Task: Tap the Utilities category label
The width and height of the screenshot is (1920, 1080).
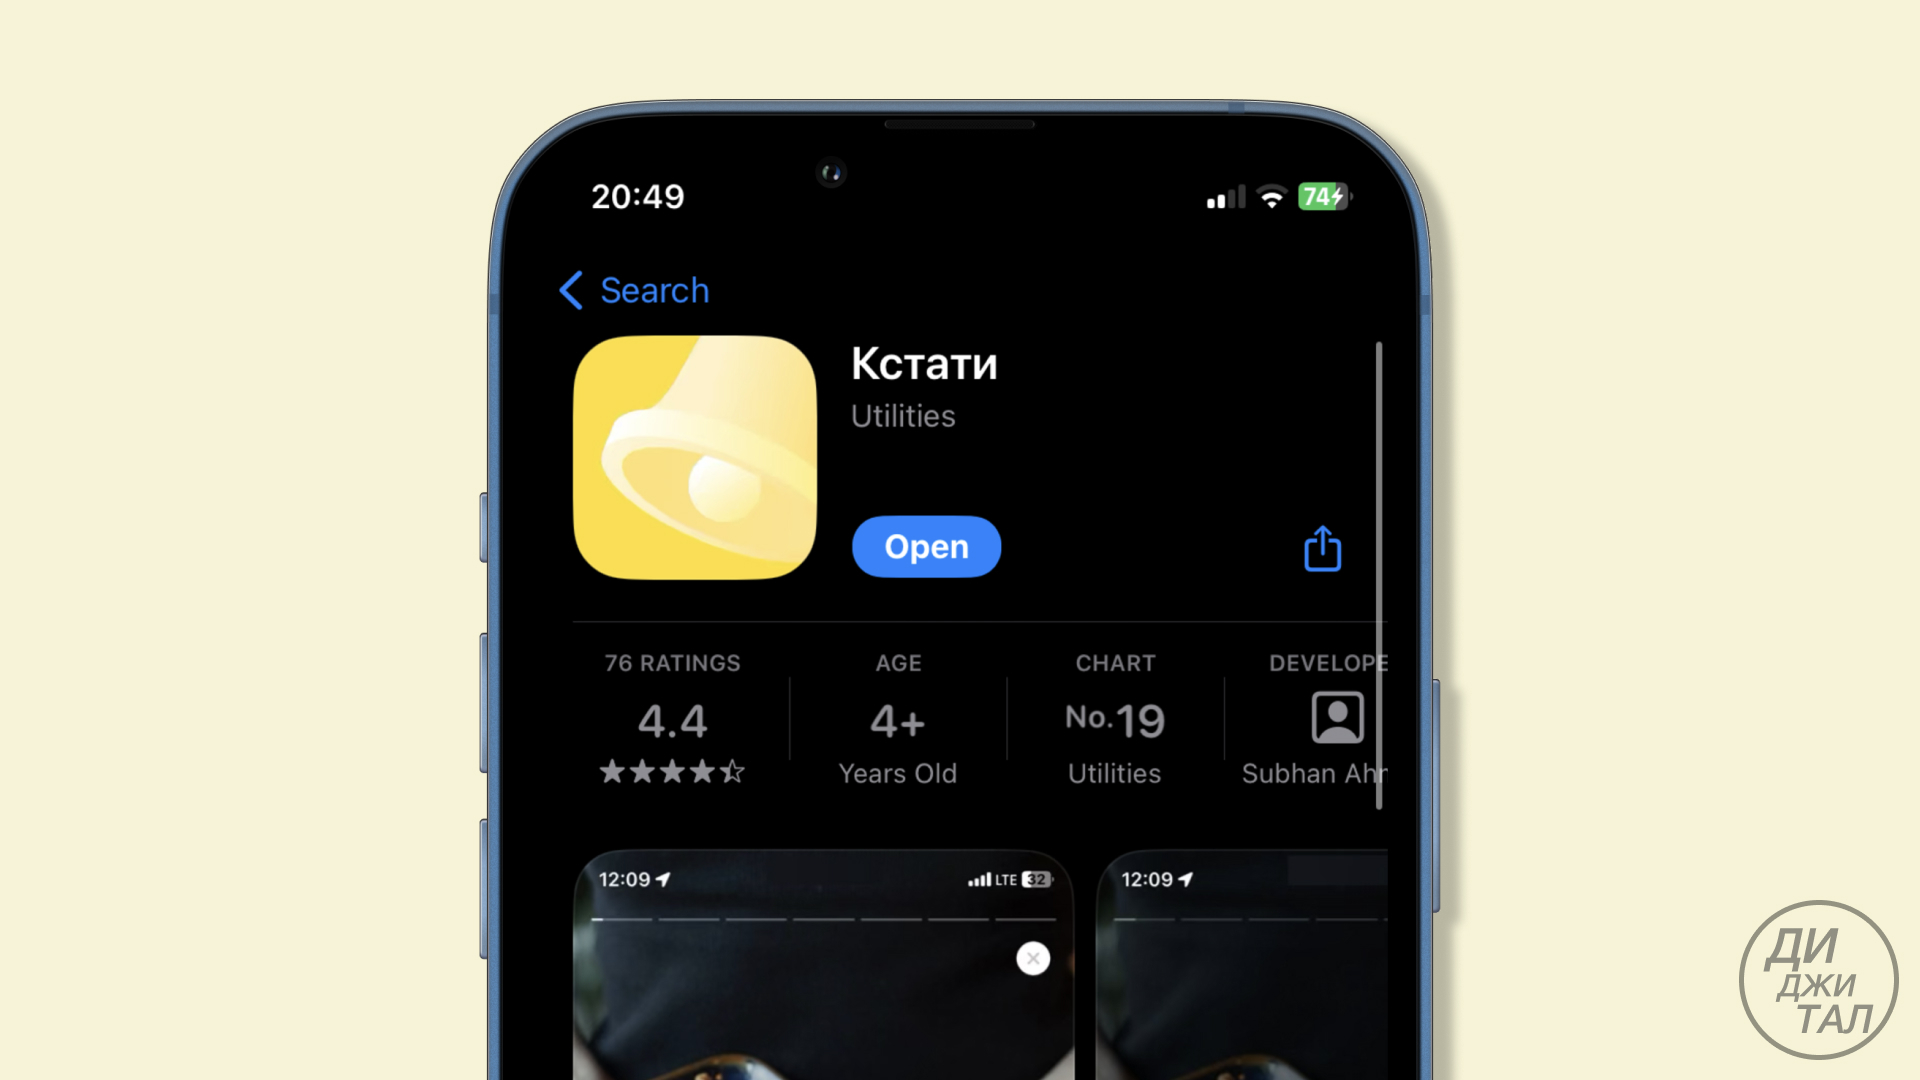Action: tap(903, 417)
